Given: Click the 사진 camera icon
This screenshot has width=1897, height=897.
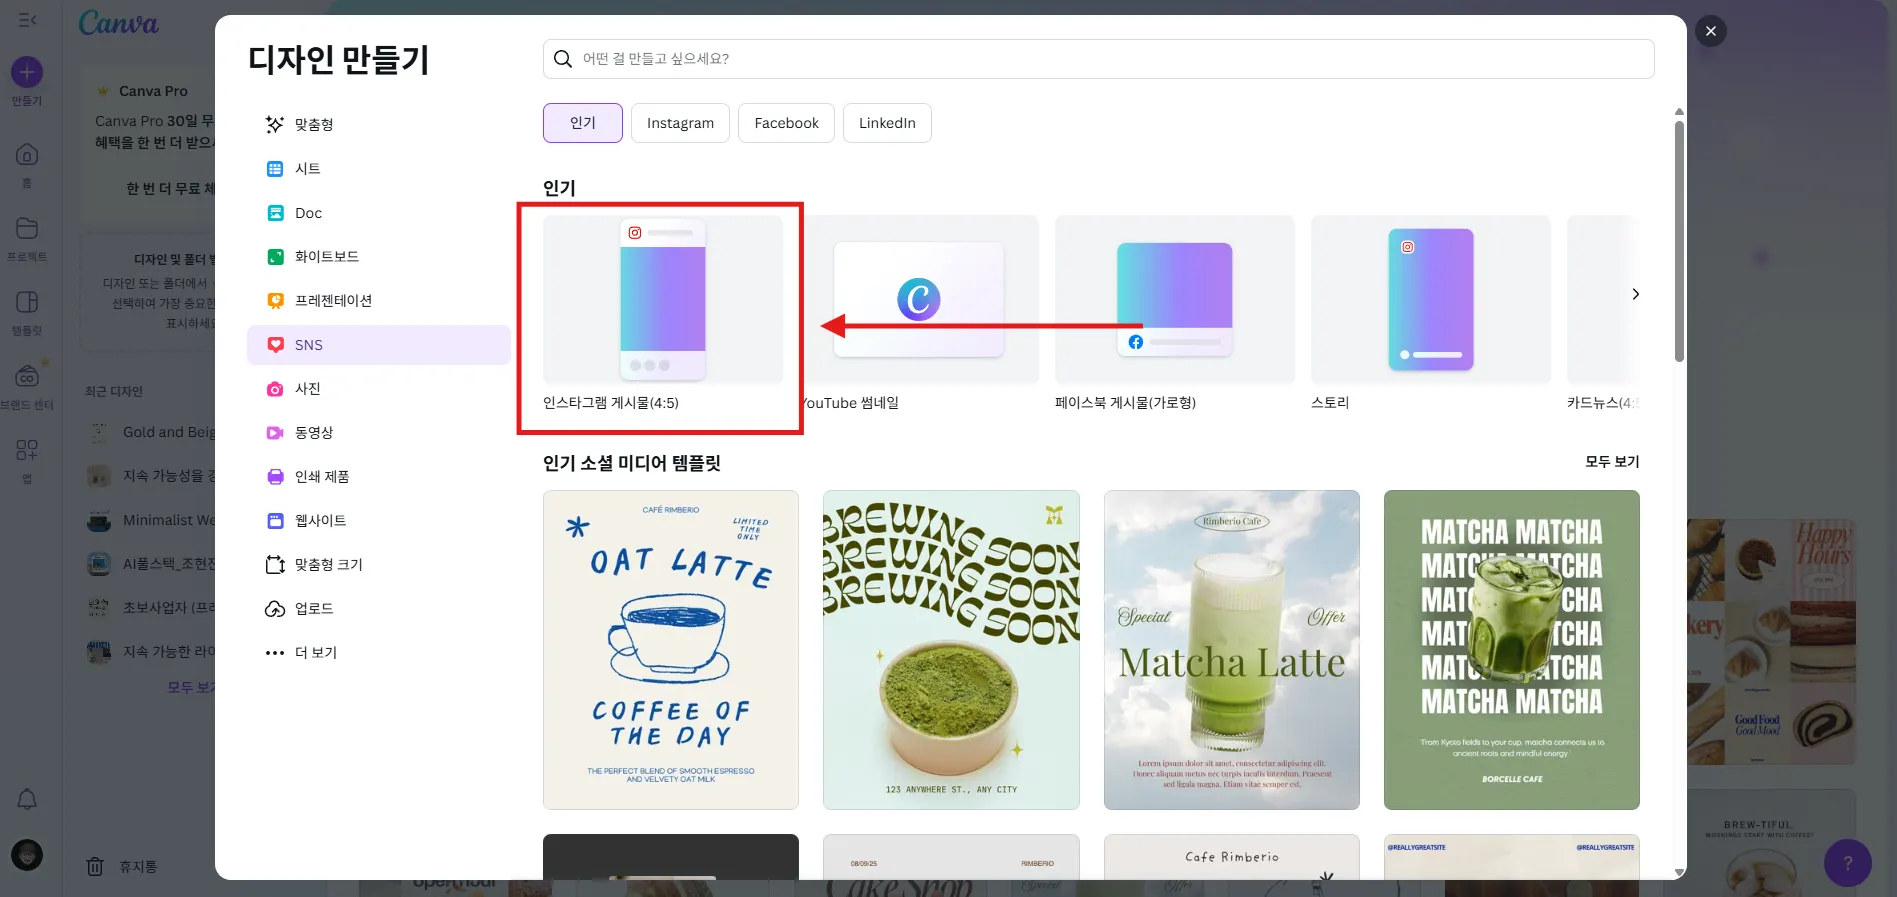Looking at the screenshot, I should (275, 389).
